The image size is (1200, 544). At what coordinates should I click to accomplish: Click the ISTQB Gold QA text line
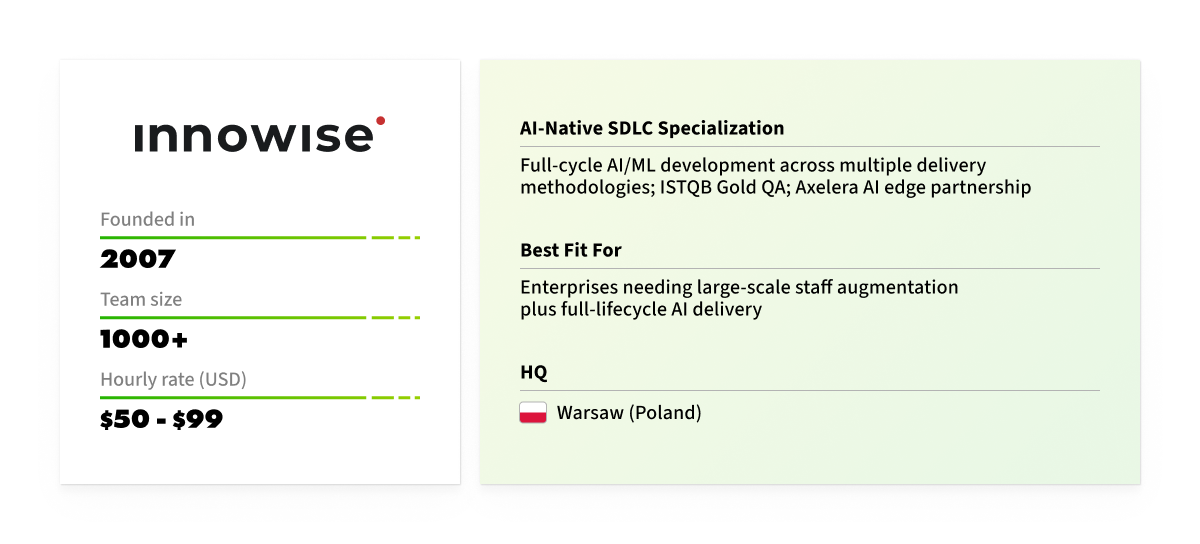click(x=775, y=187)
